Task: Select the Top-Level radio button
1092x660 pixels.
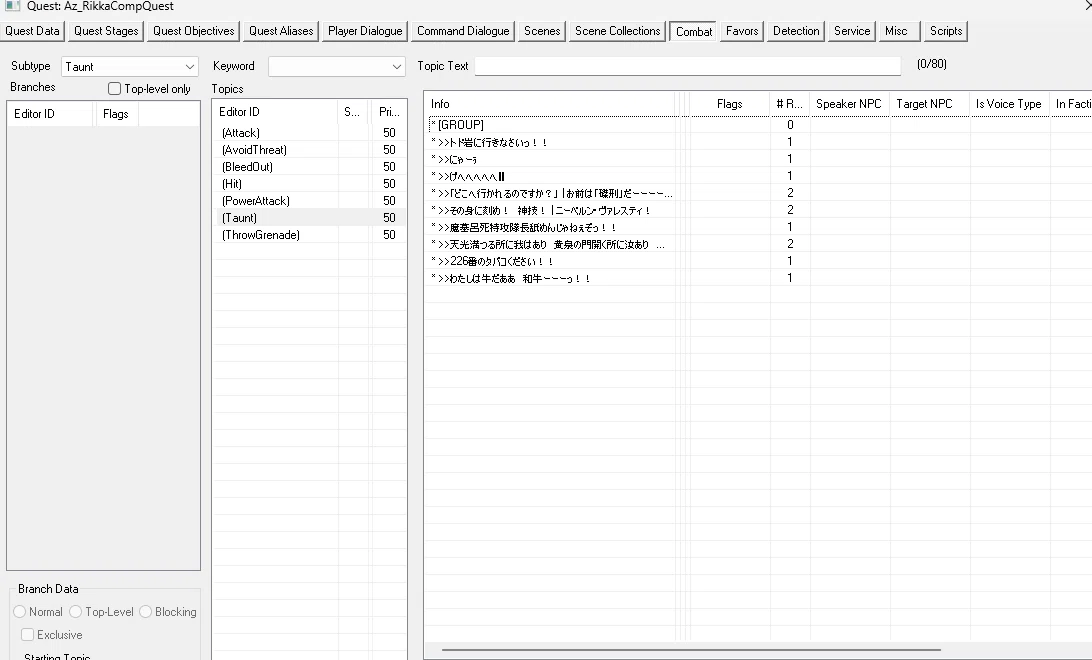Action: pos(75,611)
